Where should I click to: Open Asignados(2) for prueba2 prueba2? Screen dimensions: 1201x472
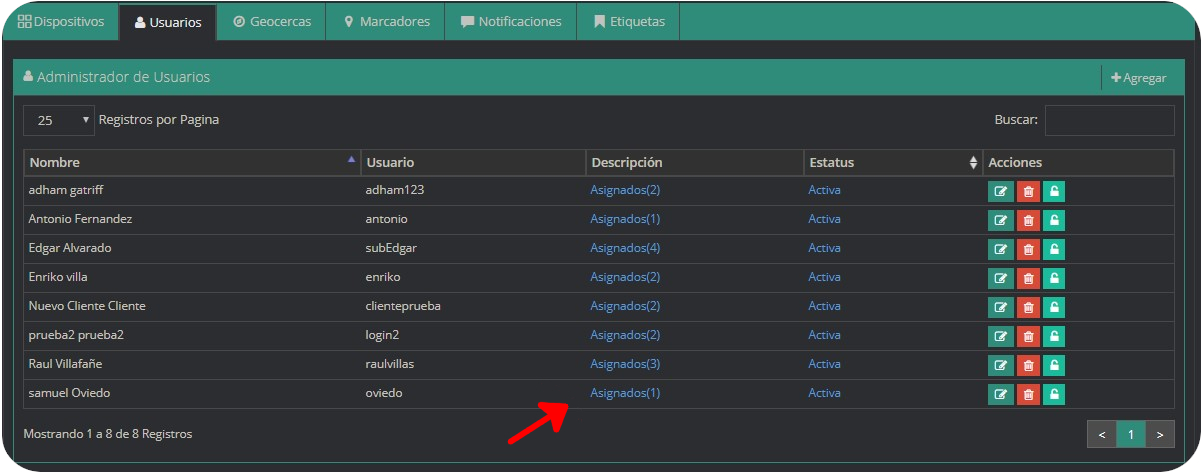(x=625, y=335)
